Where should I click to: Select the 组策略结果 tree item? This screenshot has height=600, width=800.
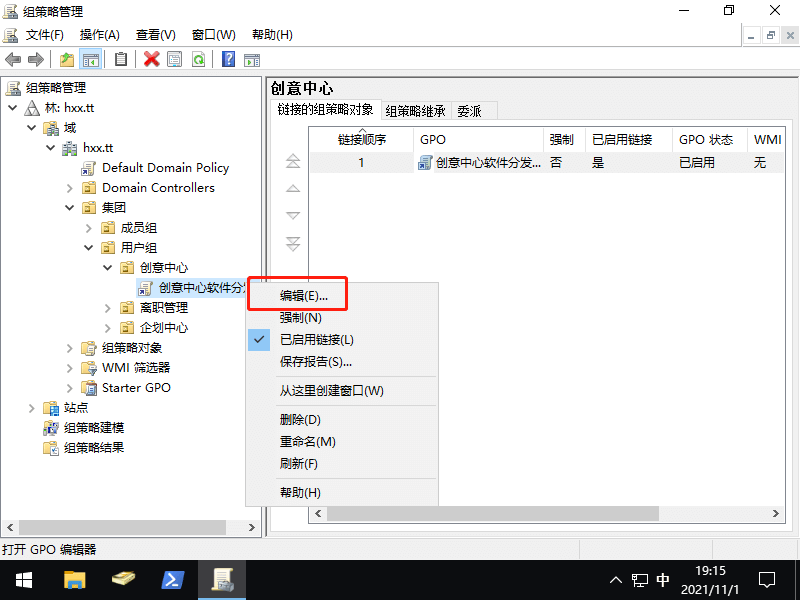tap(94, 447)
